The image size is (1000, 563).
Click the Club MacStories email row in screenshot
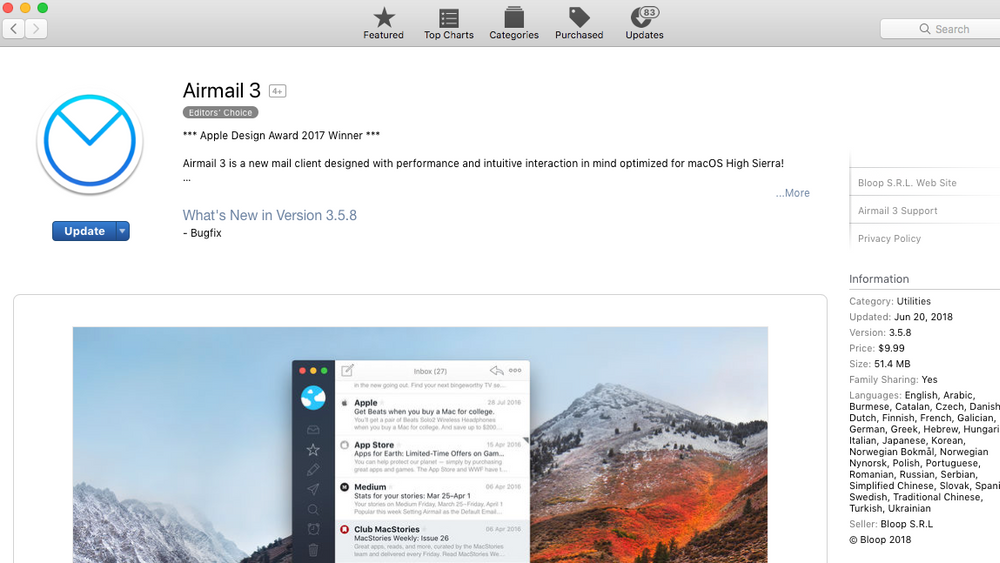[432, 541]
